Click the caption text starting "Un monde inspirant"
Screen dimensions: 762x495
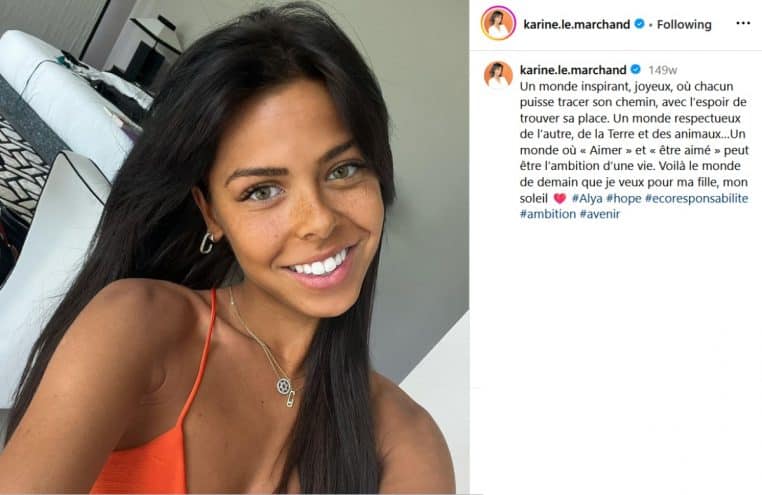[x=634, y=150]
